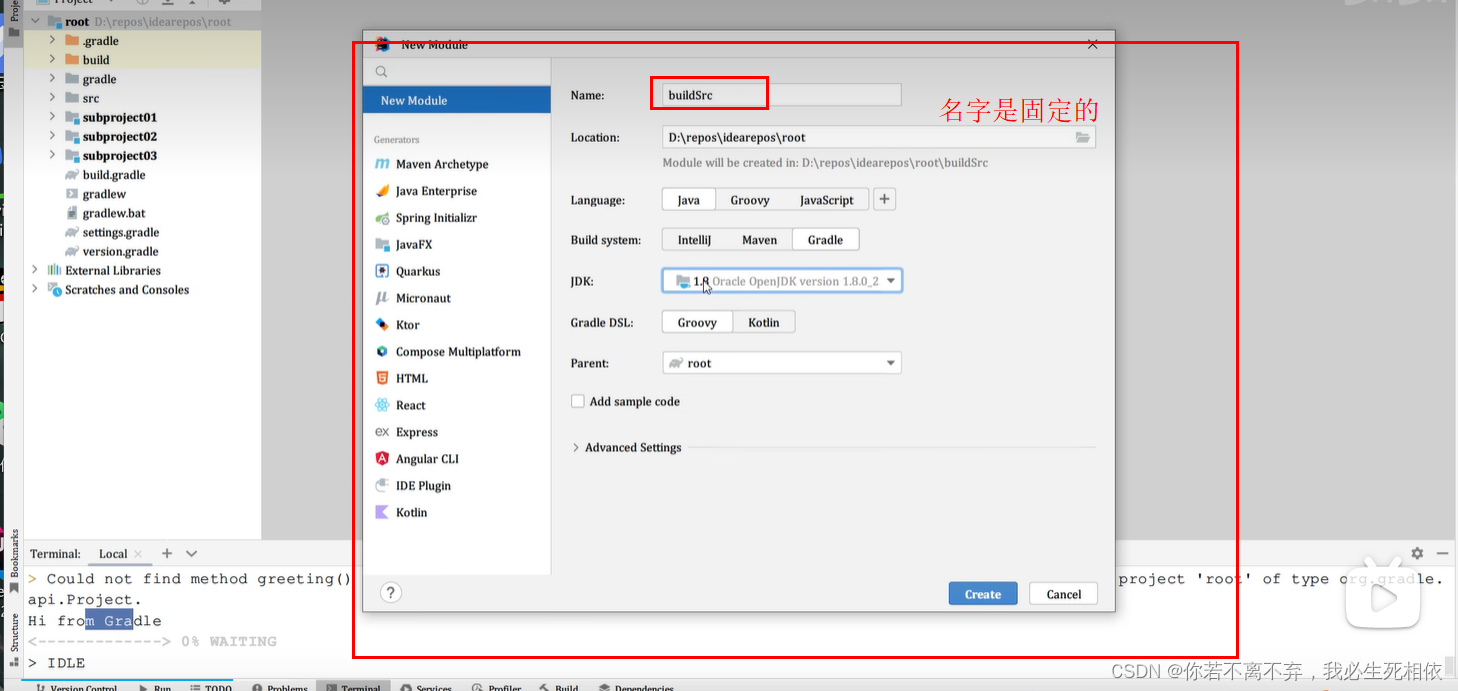Expand the subproject01 module
Image resolution: width=1458 pixels, height=691 pixels.
coord(53,117)
